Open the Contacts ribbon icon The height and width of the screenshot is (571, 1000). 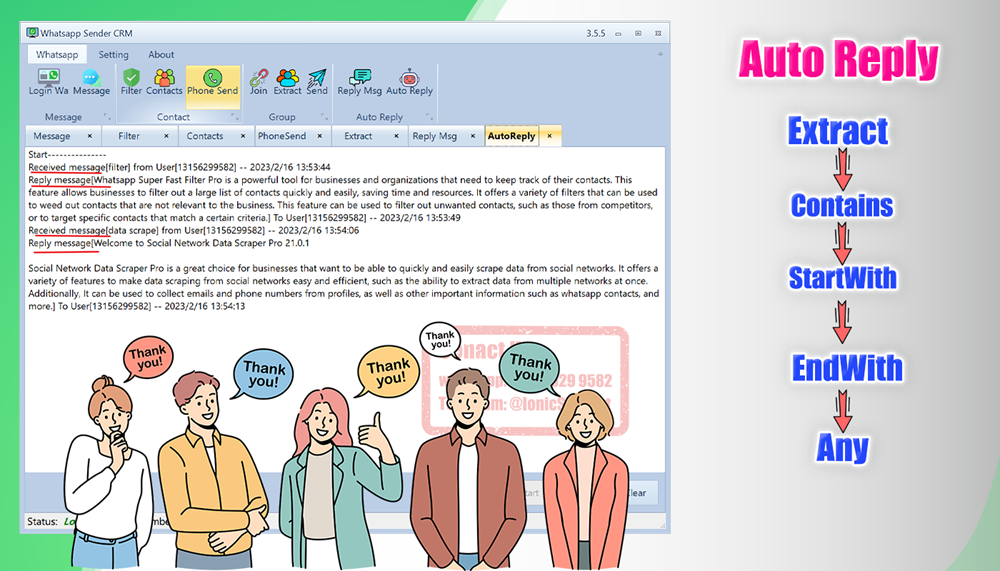165,82
